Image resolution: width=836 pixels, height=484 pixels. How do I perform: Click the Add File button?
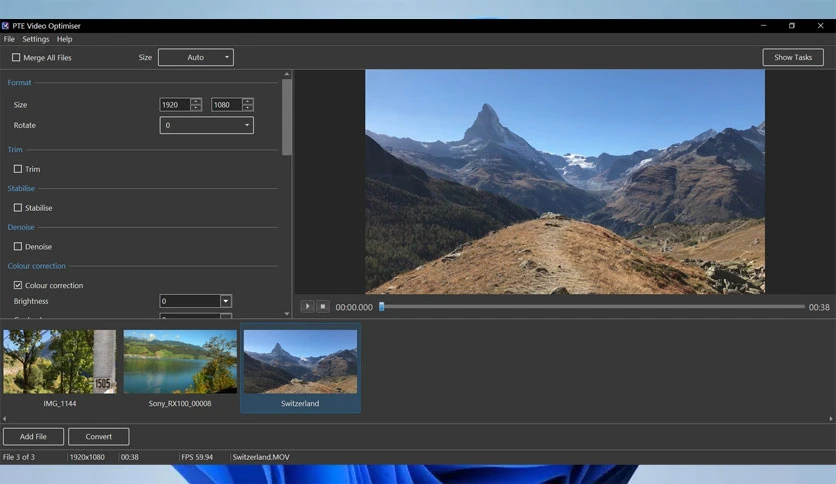33,437
